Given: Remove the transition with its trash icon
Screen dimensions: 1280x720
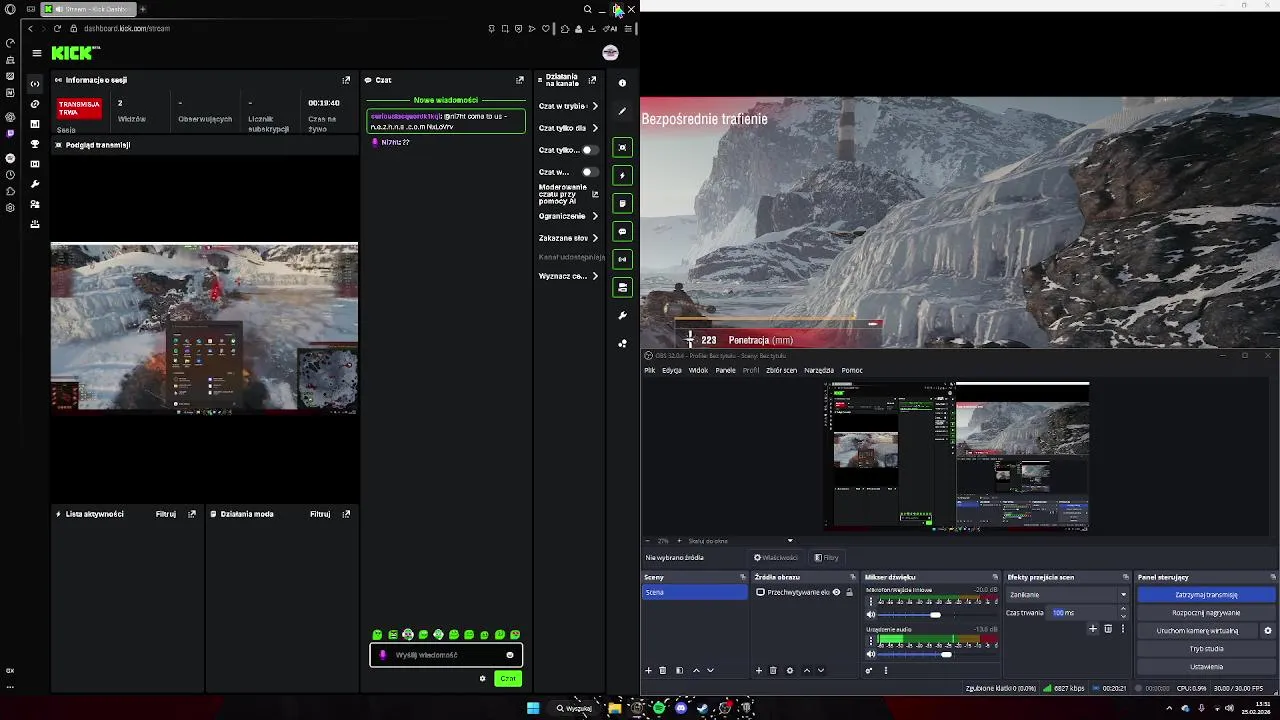Looking at the screenshot, I should click(x=1108, y=629).
